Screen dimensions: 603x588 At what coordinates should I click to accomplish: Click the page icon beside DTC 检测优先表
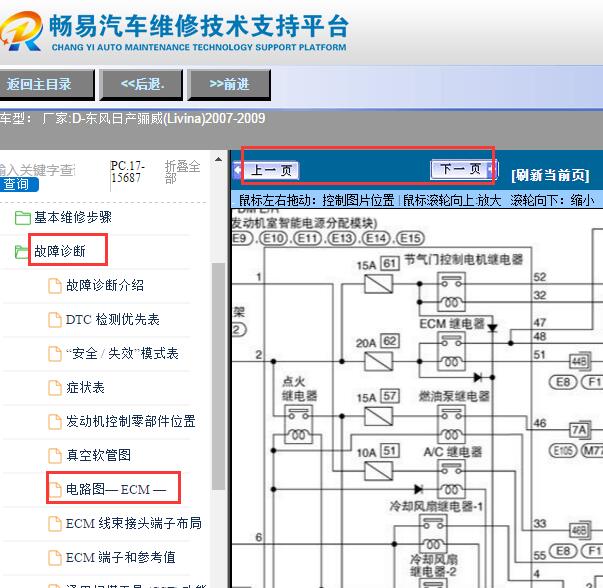55,320
